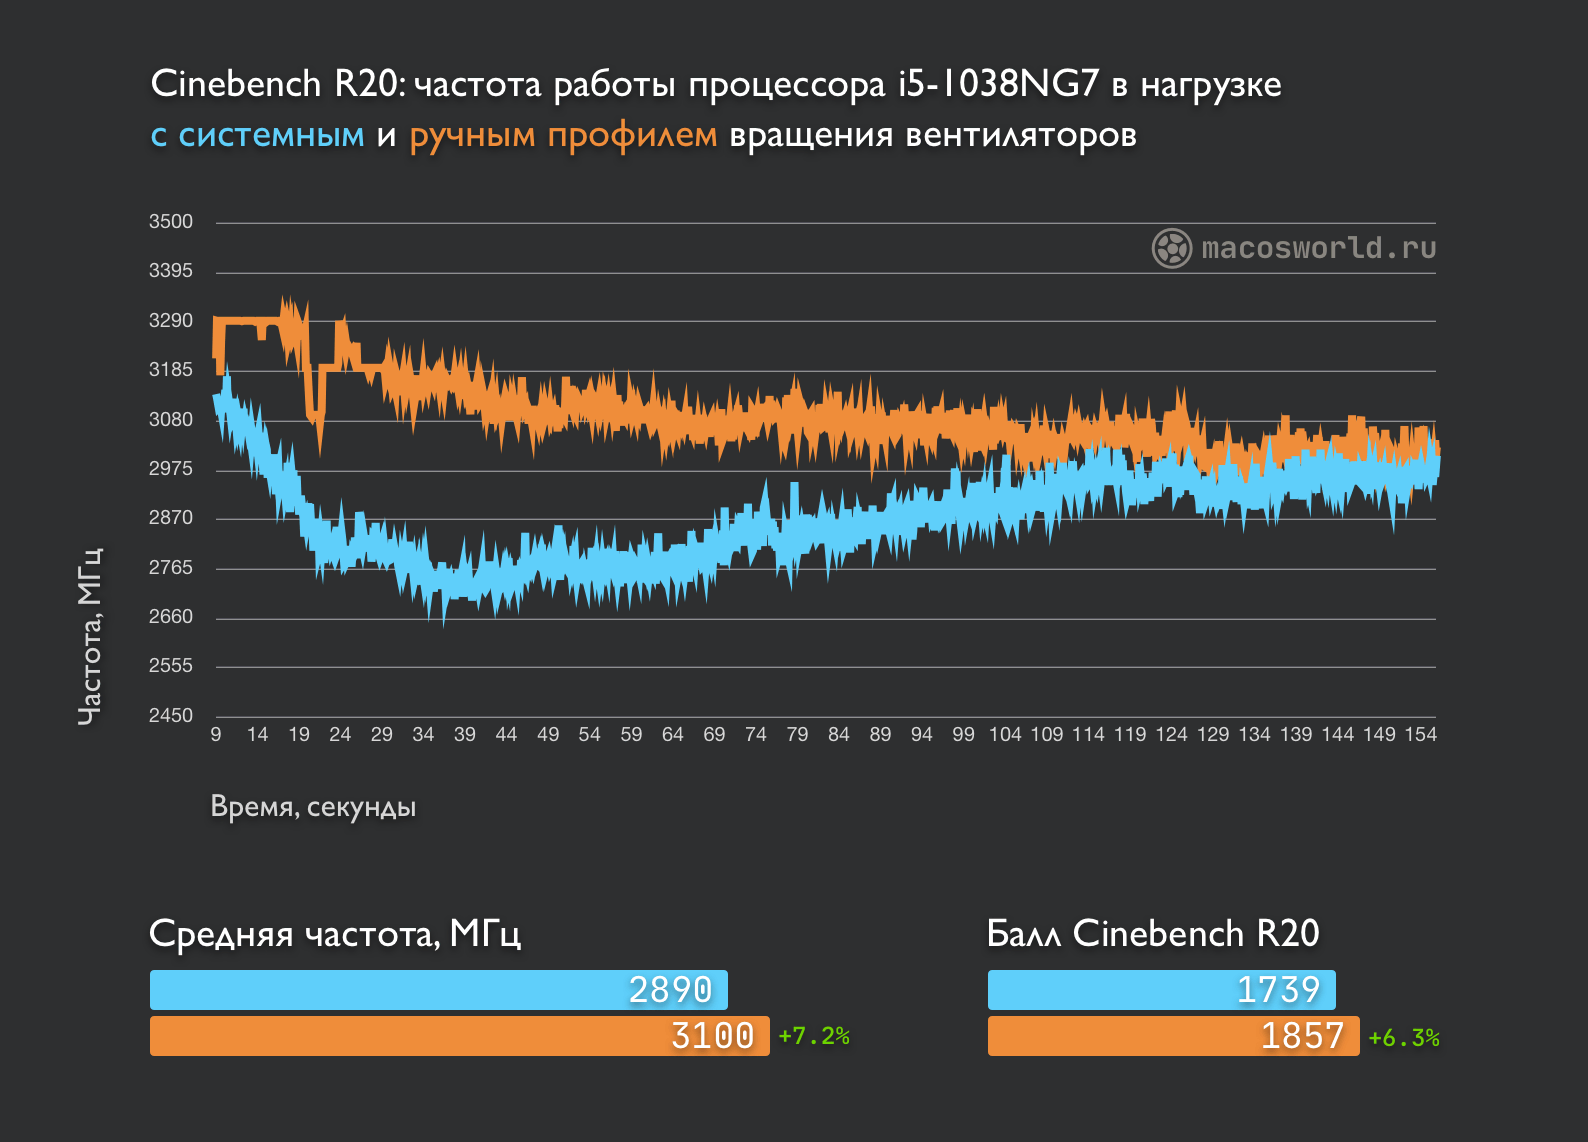Click the orange words "ручным профилем" in subtitle
Viewport: 1588px width, 1142px height.
(x=563, y=136)
